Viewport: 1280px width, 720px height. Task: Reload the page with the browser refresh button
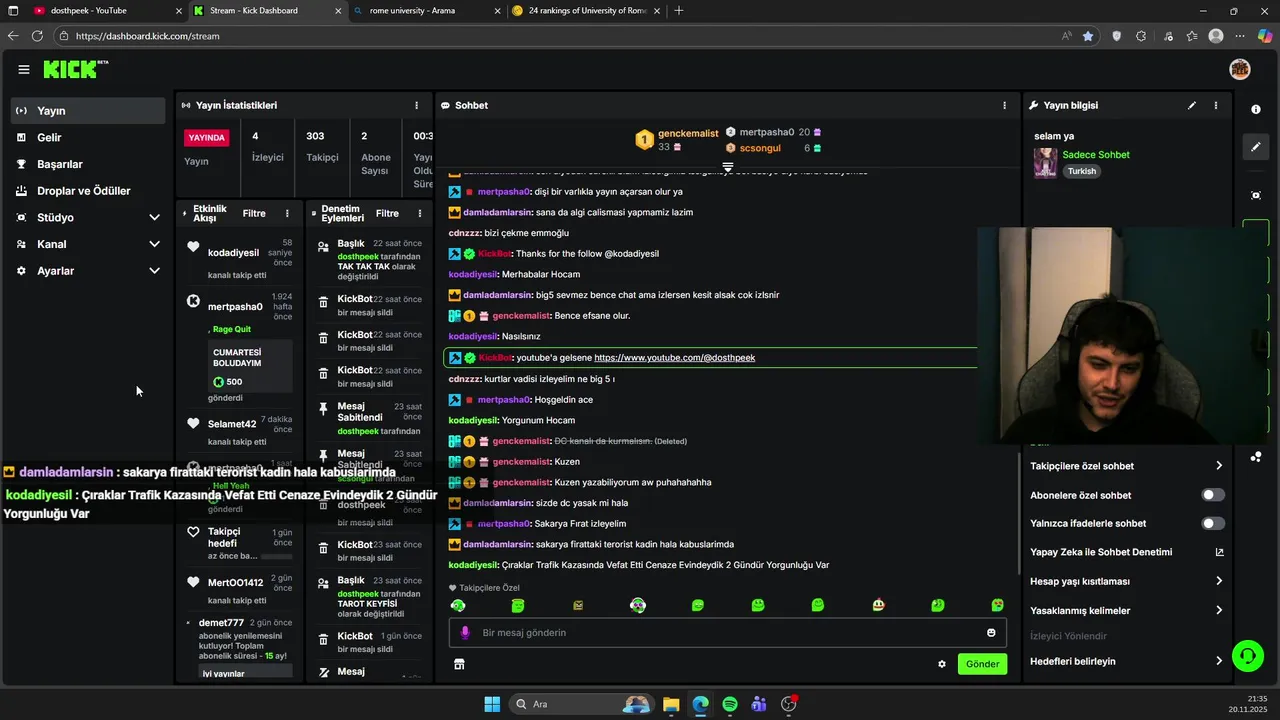[37, 36]
